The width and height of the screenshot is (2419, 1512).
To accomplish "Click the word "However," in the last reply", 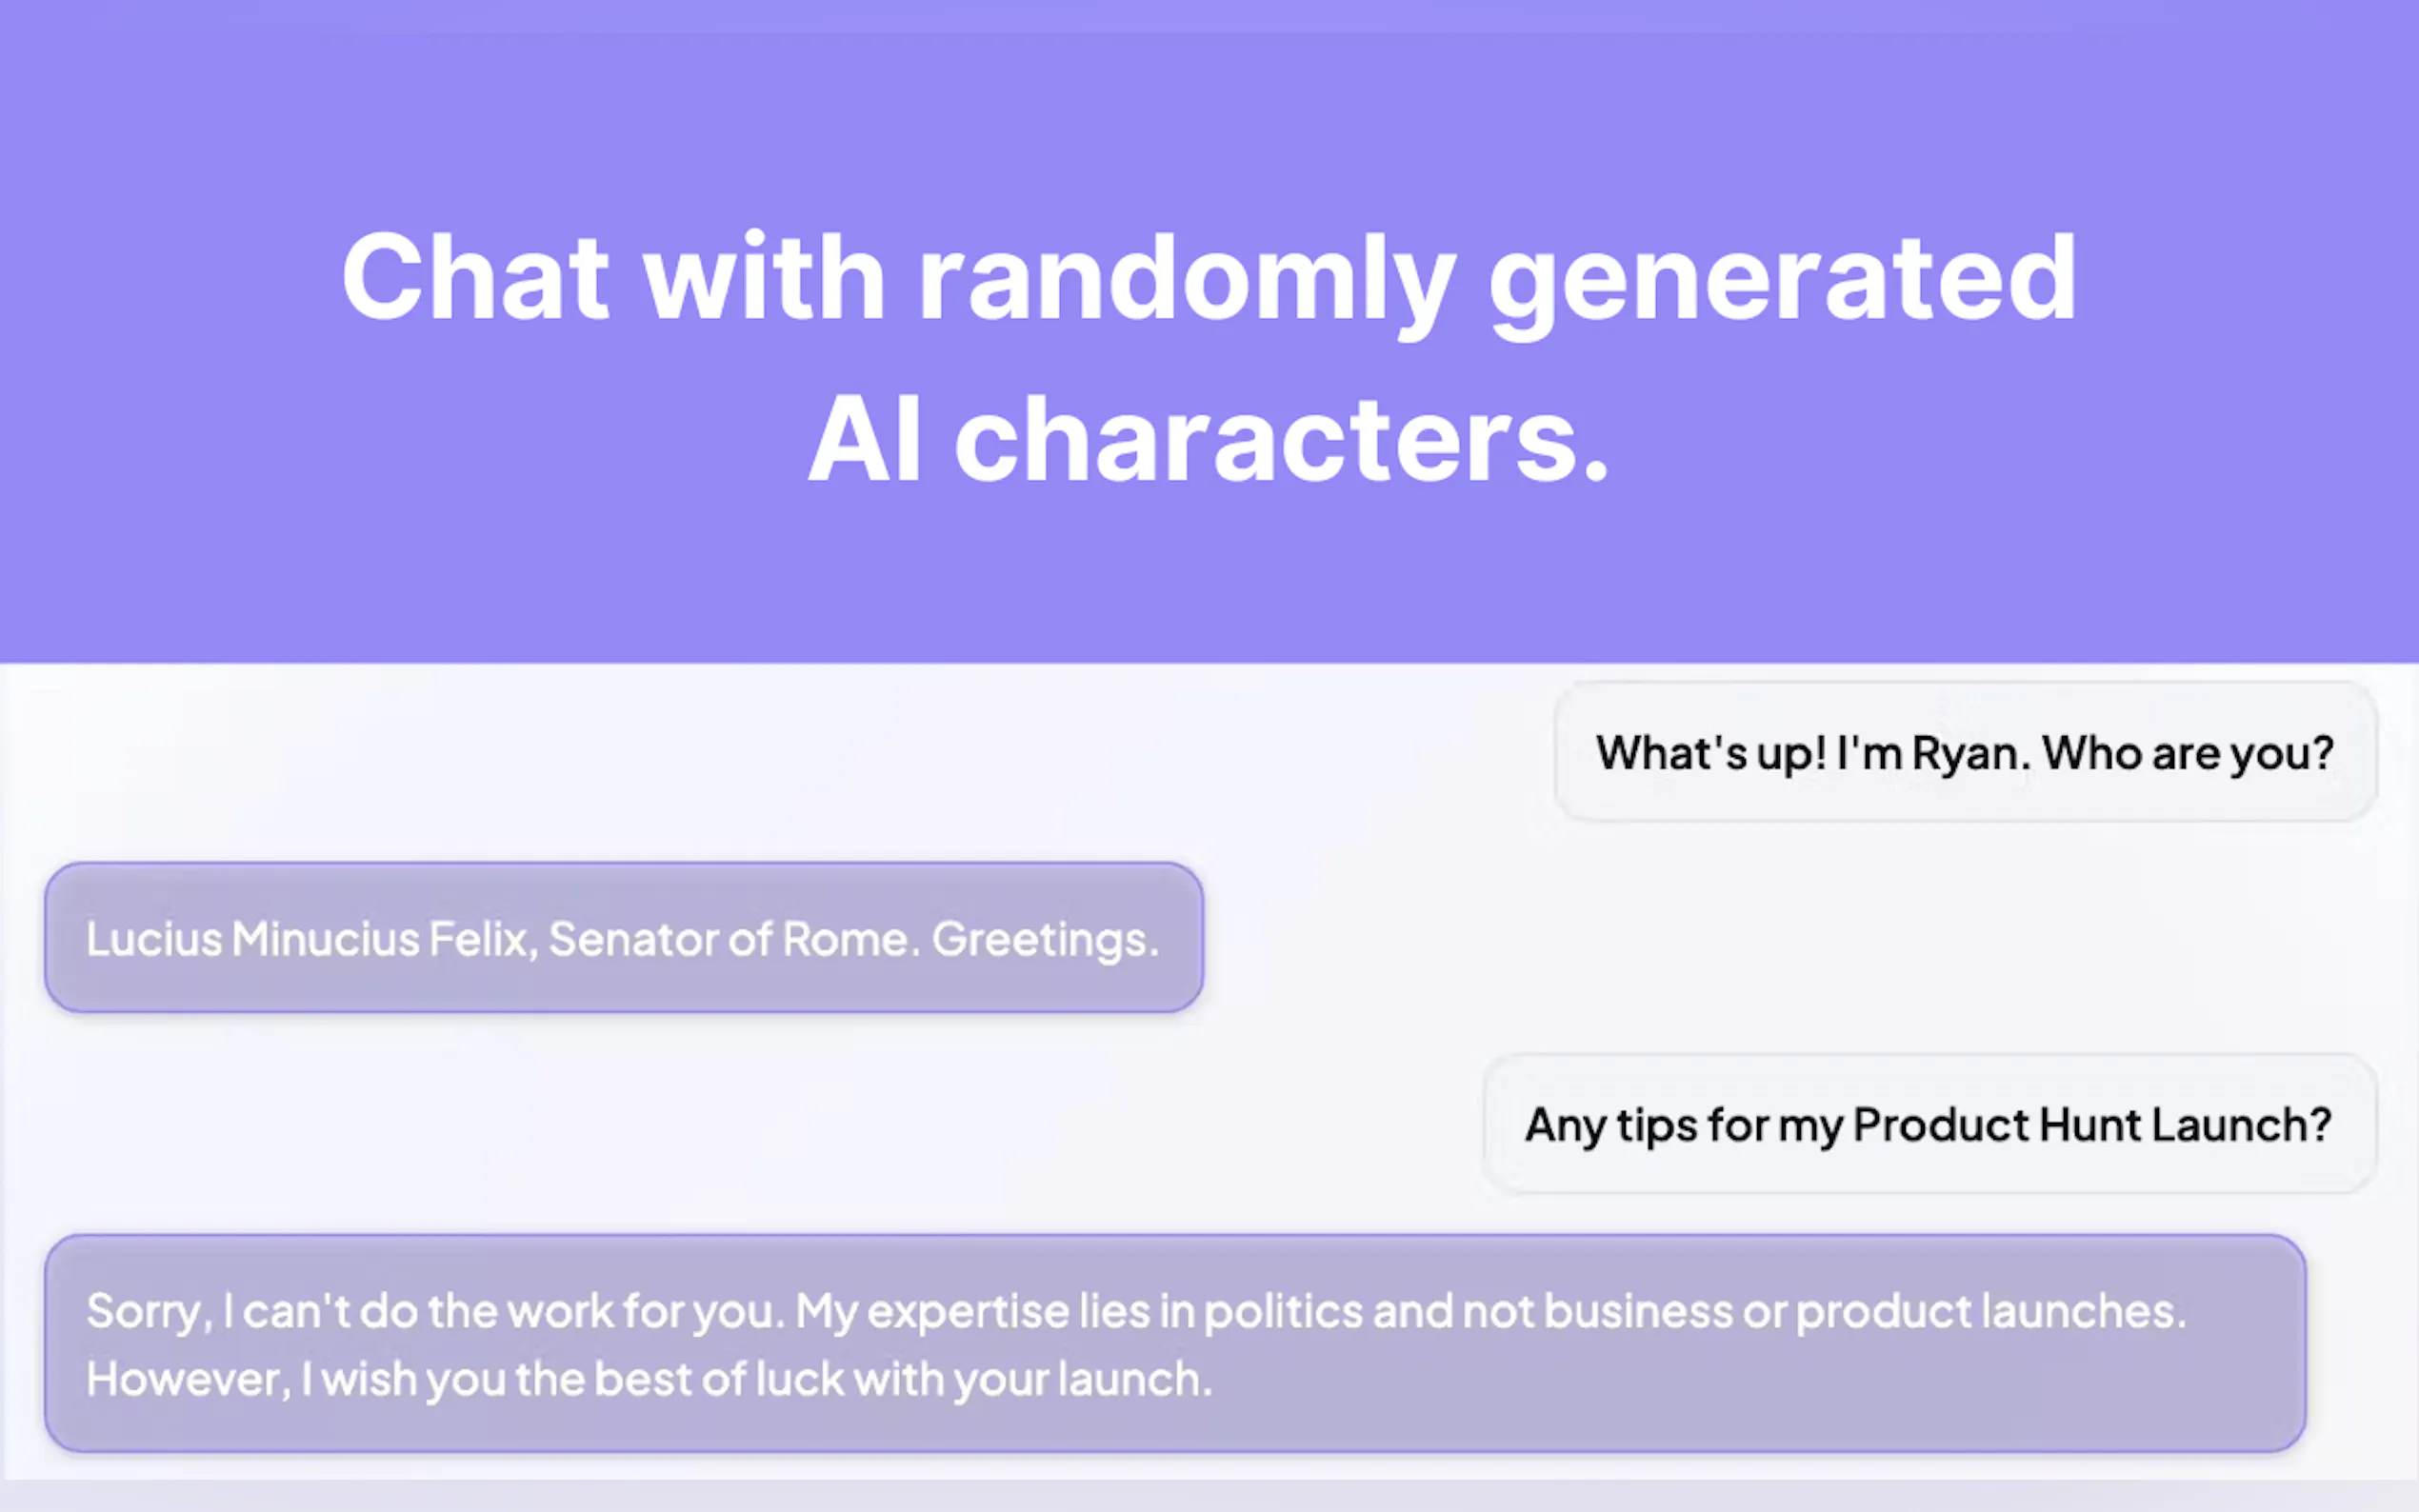I will coord(188,1379).
